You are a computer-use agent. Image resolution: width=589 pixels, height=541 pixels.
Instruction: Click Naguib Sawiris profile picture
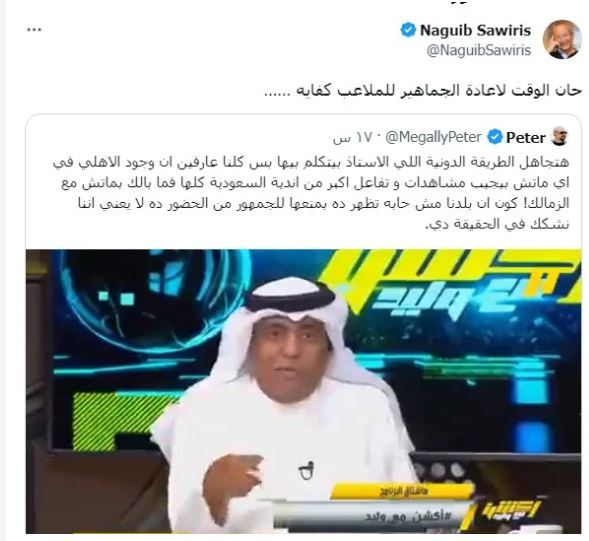562,39
